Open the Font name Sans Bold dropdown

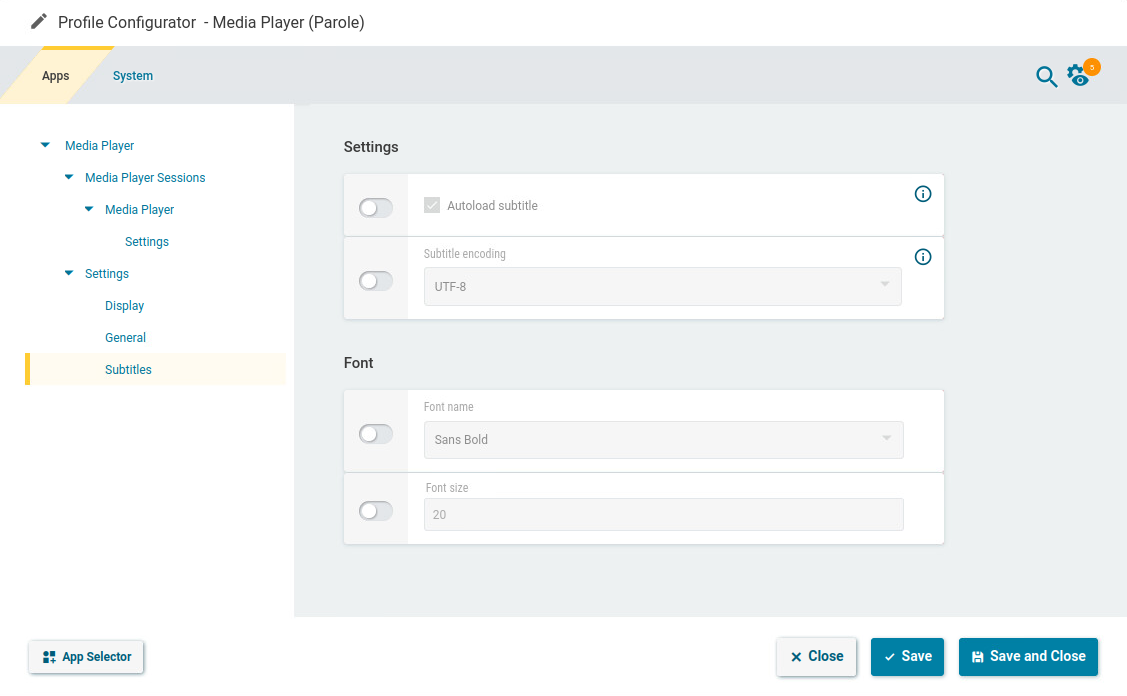coord(663,440)
